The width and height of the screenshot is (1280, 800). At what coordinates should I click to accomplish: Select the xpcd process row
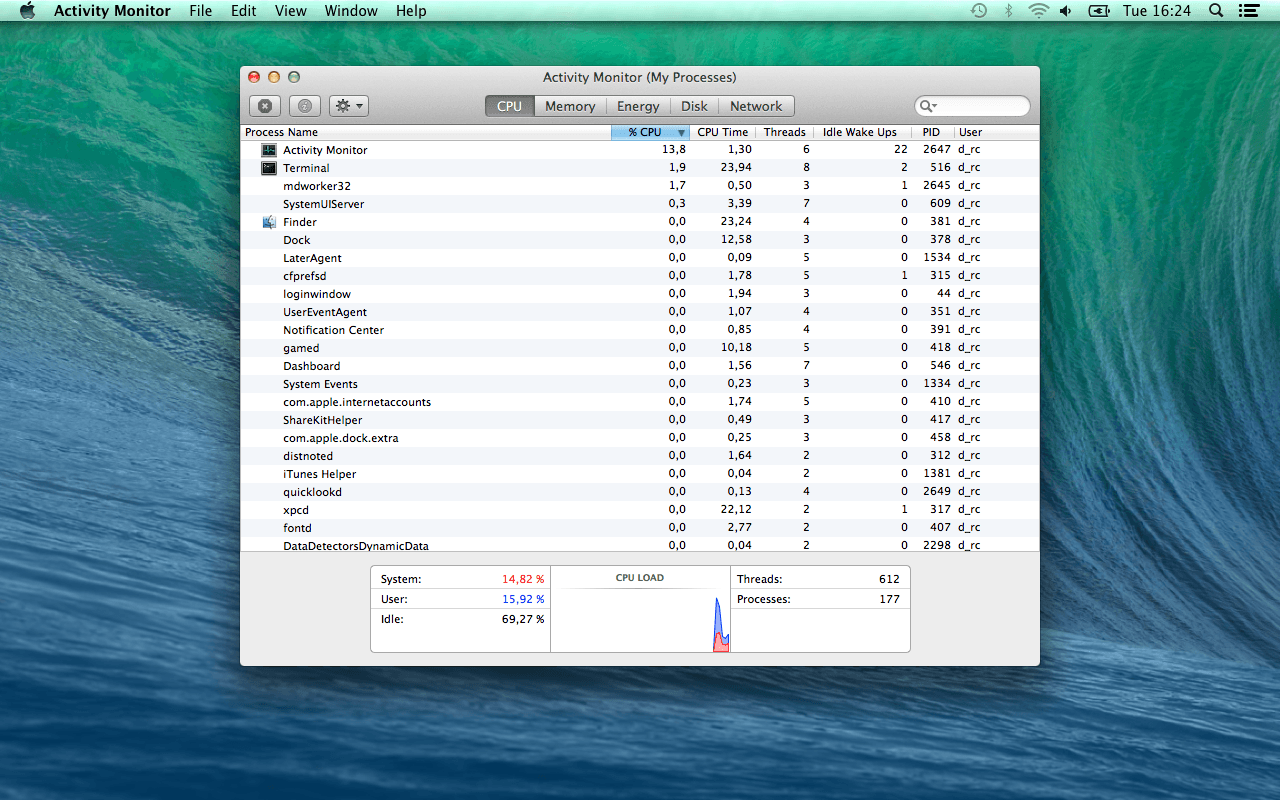(x=640, y=510)
